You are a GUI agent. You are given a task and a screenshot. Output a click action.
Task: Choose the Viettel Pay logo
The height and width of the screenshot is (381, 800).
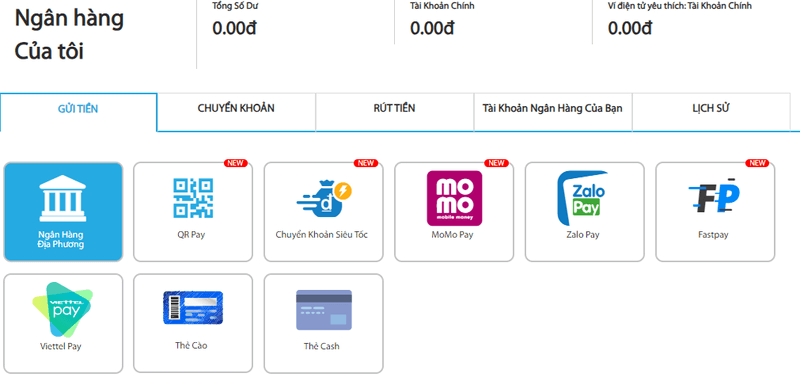[62, 309]
